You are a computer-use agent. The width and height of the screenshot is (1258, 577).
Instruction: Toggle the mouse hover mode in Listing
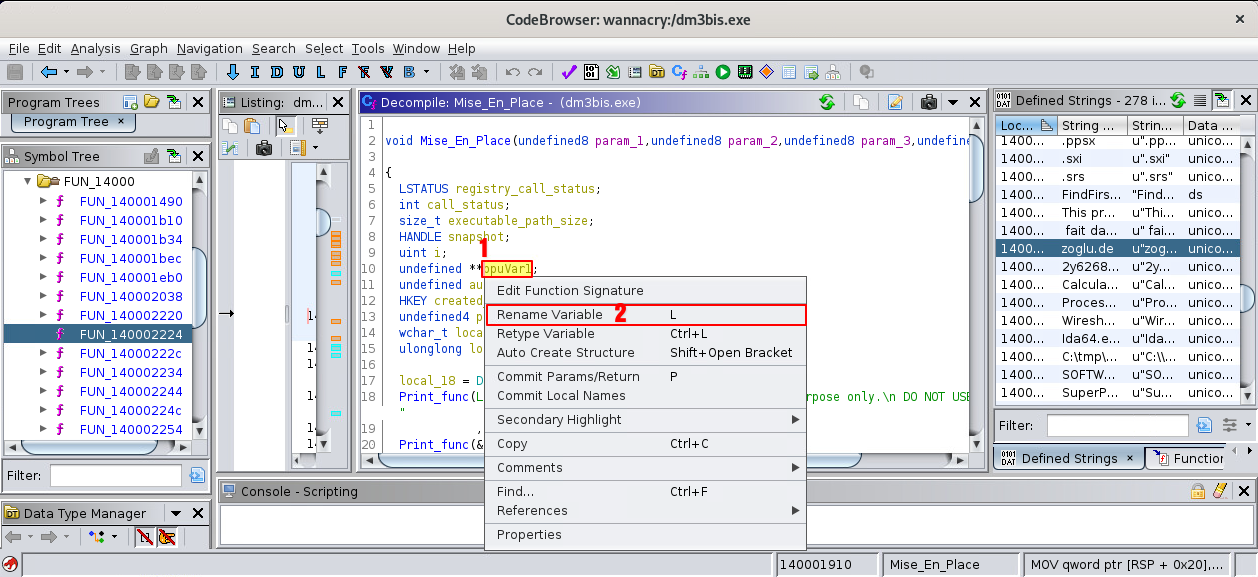coord(285,126)
